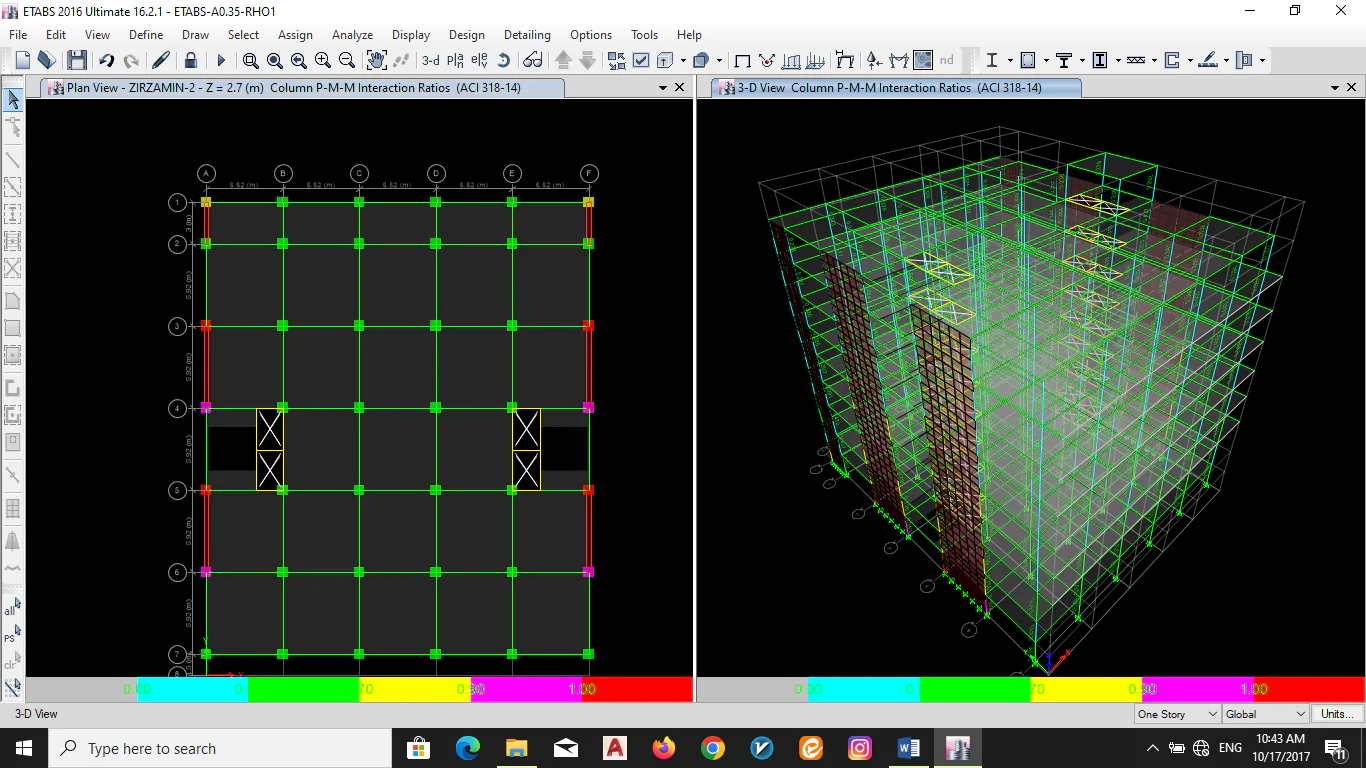This screenshot has height=768, width=1366.
Task: Click the Units... button
Action: [1337, 714]
